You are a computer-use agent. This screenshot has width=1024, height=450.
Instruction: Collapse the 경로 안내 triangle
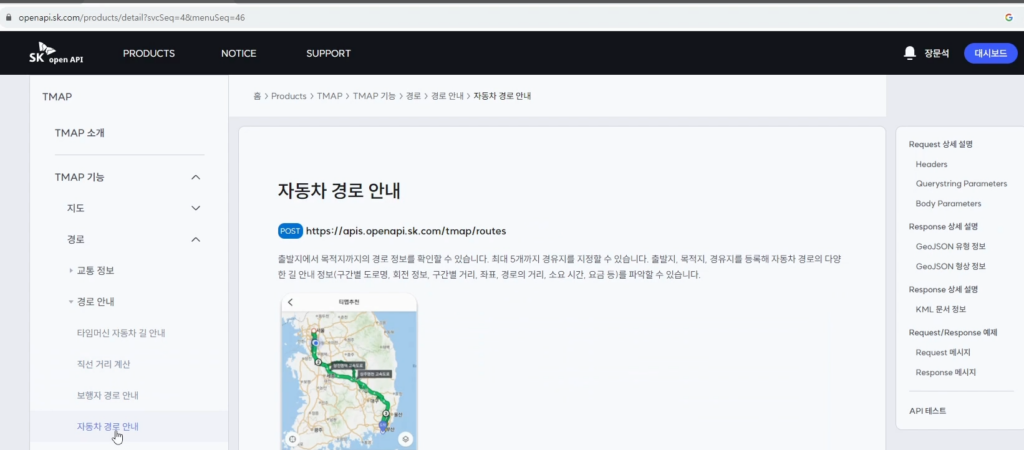pyautogui.click(x=71, y=302)
